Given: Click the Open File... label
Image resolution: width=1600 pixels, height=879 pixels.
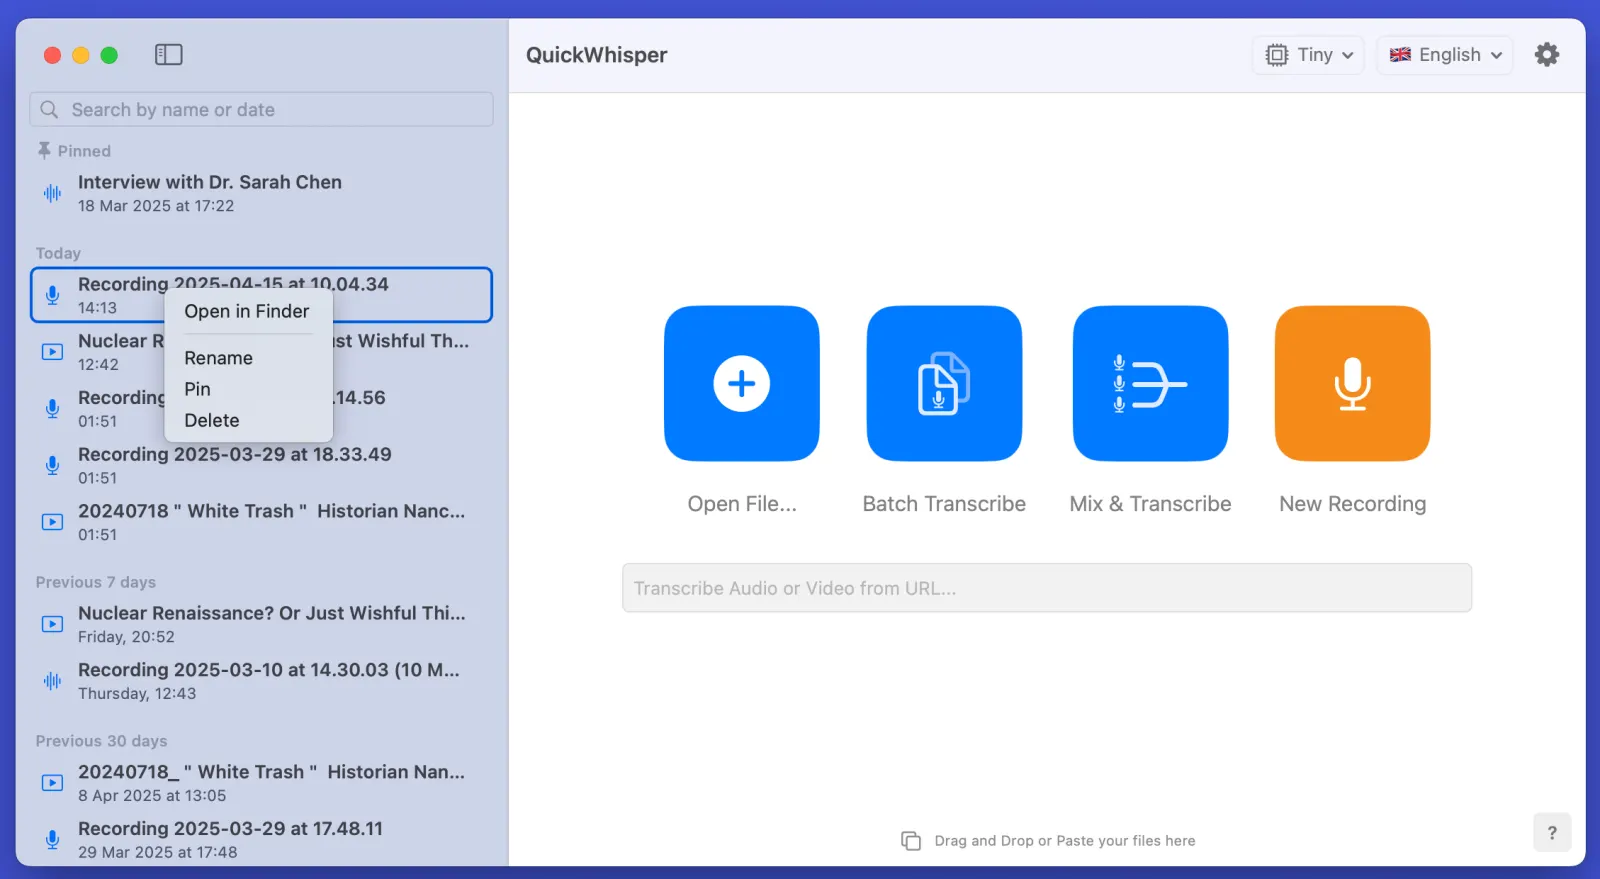Looking at the screenshot, I should [742, 504].
